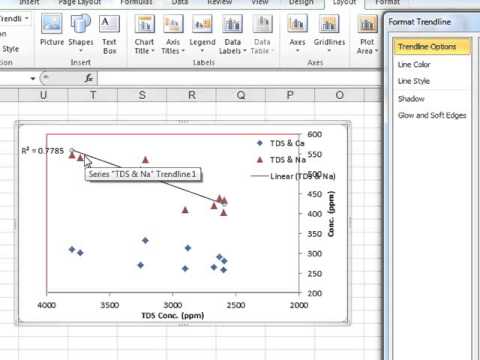Select column header R

[x=192, y=95]
